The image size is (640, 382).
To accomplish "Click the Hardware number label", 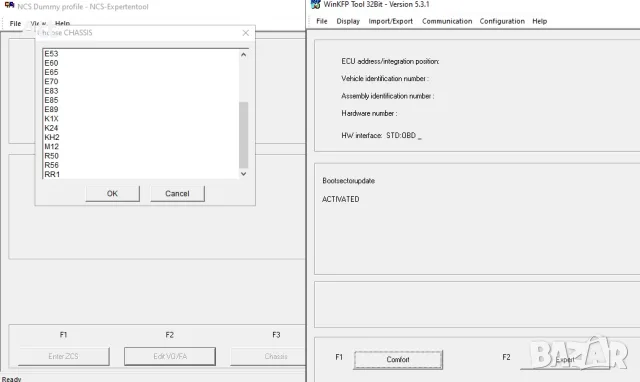I will [369, 113].
